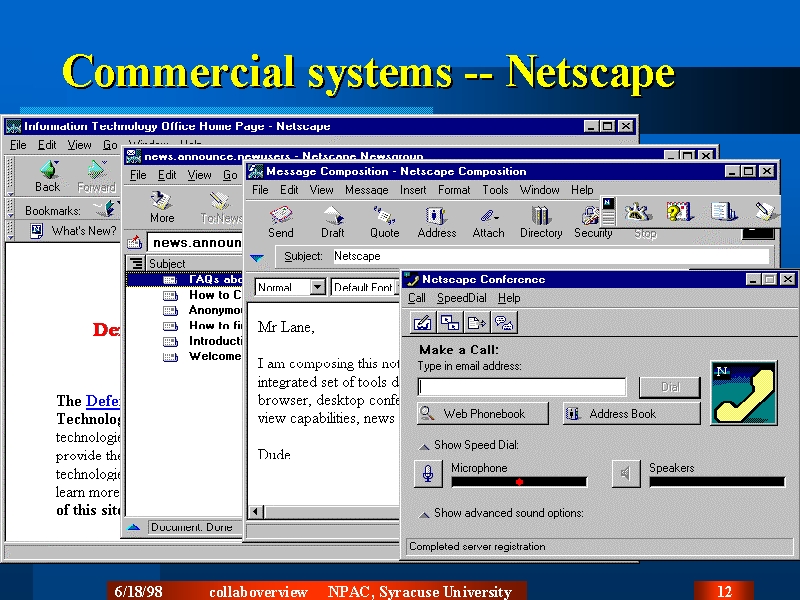Adjust the Speakers volume slider
Image resolution: width=800 pixels, height=600 pixels.
pos(717,482)
